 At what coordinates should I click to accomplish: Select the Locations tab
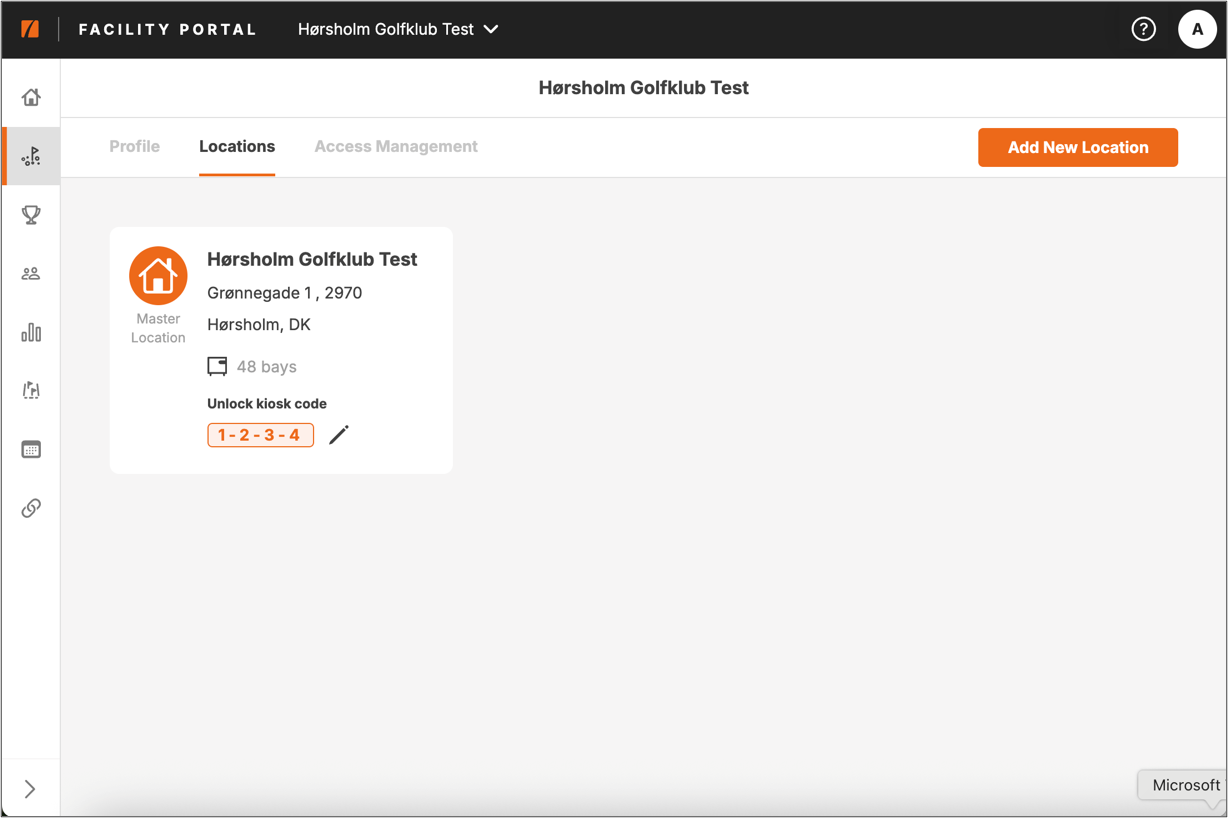pos(237,146)
